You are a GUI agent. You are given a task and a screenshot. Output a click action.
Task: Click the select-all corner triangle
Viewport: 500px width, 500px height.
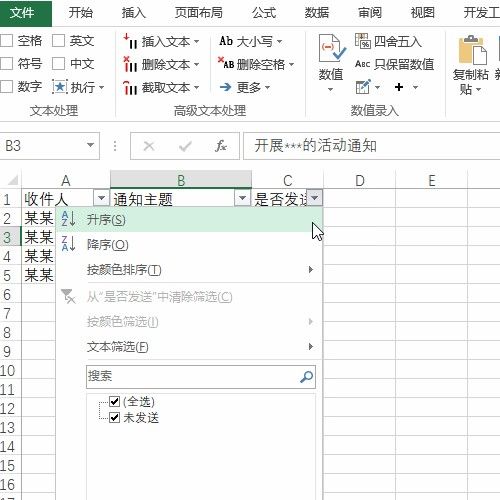tap(13, 180)
